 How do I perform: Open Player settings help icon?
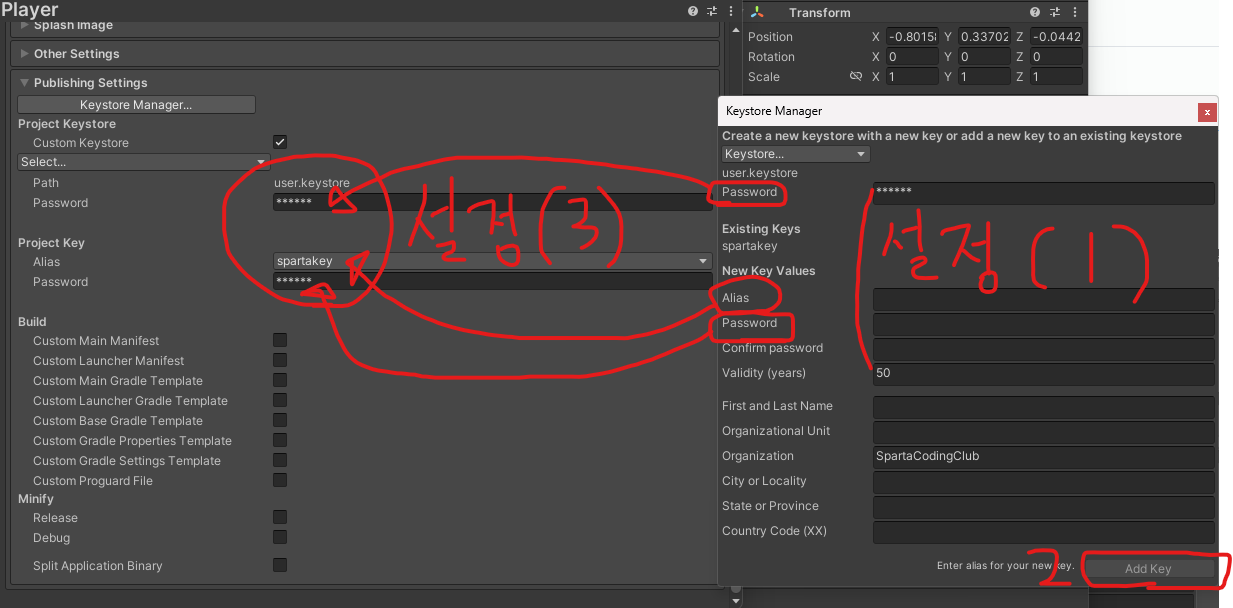pos(692,11)
